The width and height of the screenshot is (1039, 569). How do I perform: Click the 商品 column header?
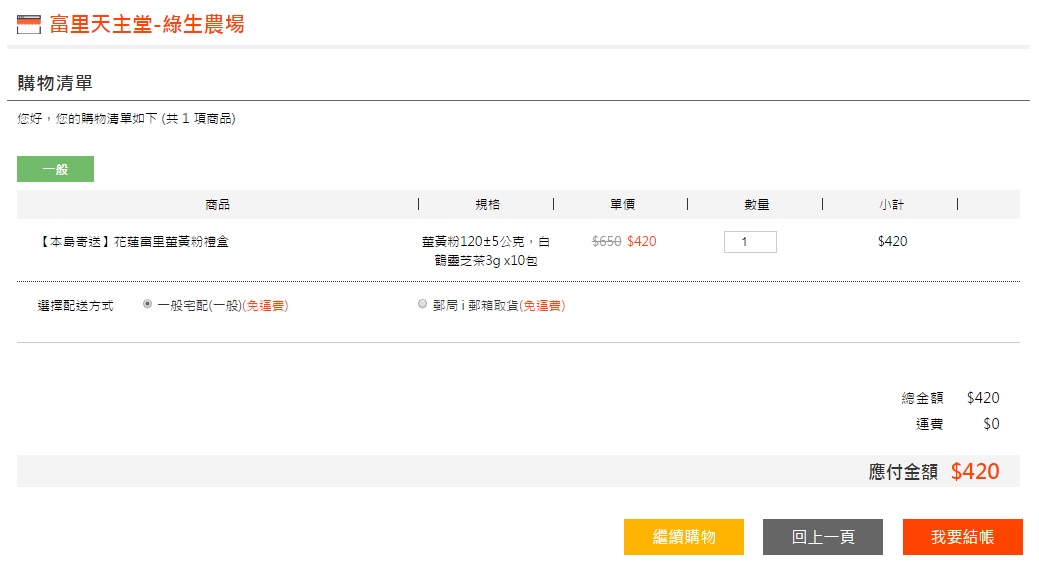pos(217,205)
